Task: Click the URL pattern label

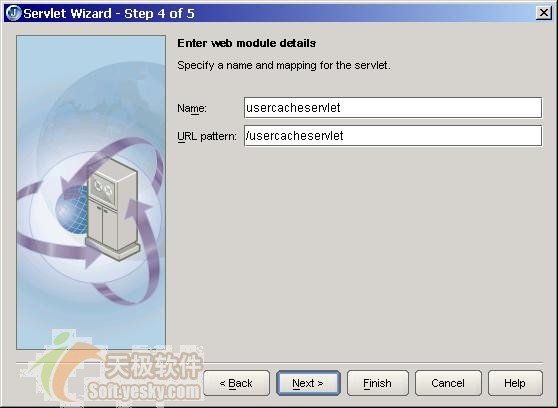Action: pos(207,136)
